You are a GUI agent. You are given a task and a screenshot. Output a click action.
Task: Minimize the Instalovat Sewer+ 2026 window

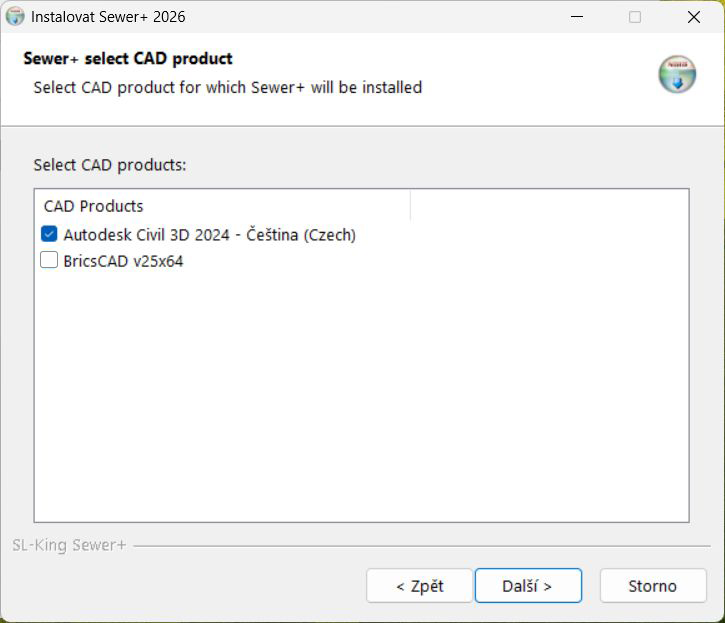click(x=577, y=17)
